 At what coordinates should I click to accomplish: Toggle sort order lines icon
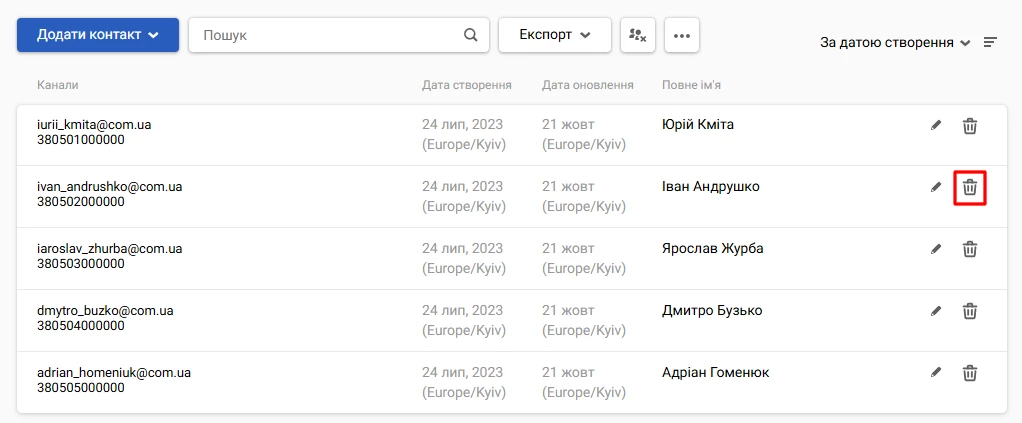point(990,43)
